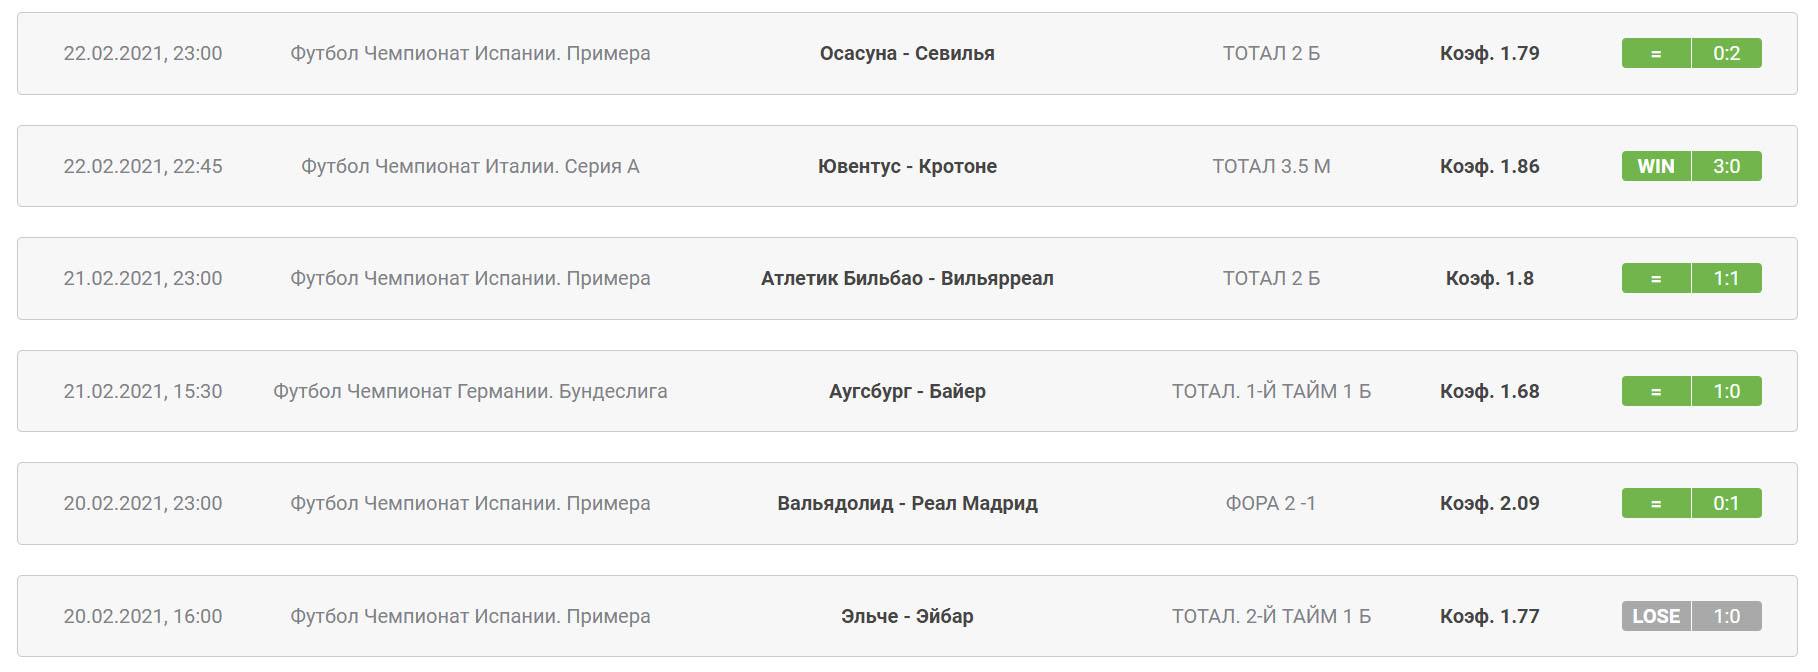The height and width of the screenshot is (672, 1818).
Task: Click the 22.02.2021, 22:45 date
Action: [x=143, y=167]
